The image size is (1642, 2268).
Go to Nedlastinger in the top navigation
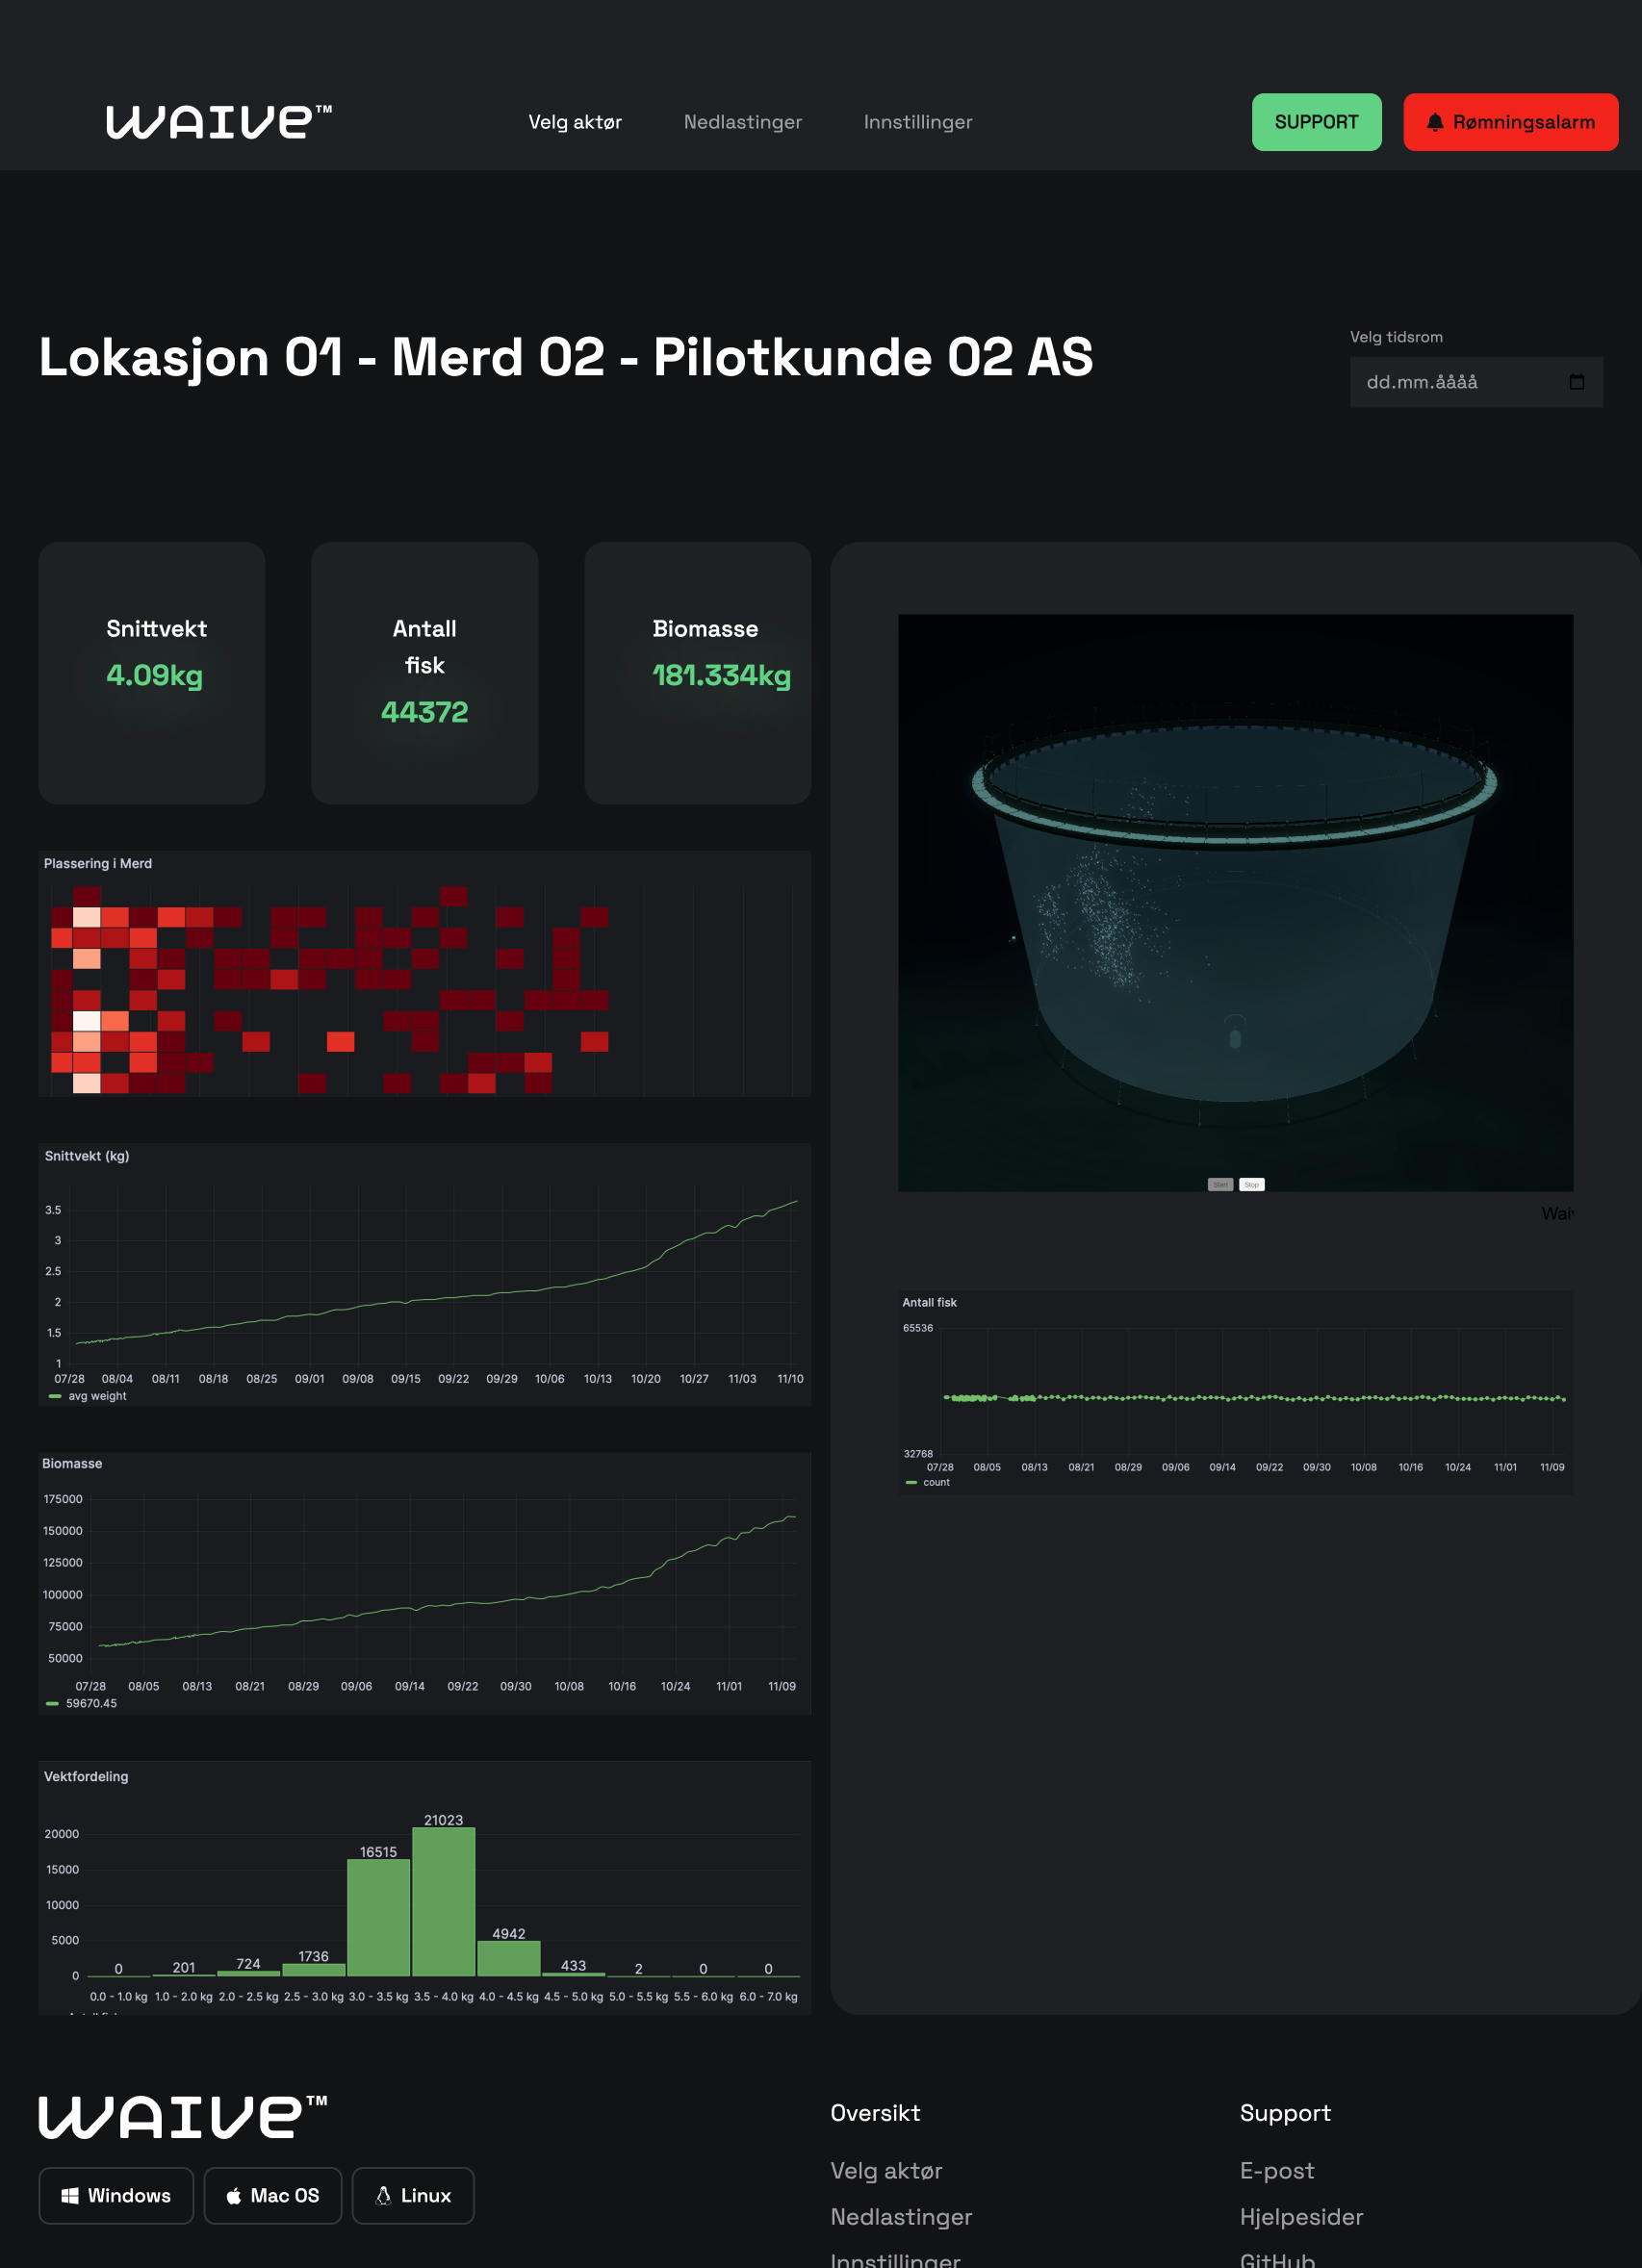(742, 122)
